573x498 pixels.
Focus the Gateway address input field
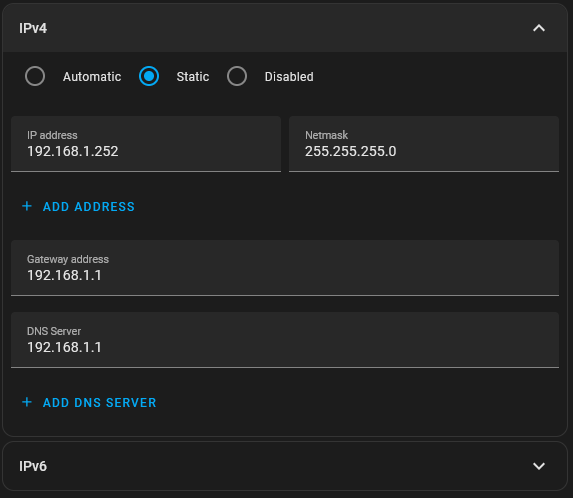click(x=285, y=268)
